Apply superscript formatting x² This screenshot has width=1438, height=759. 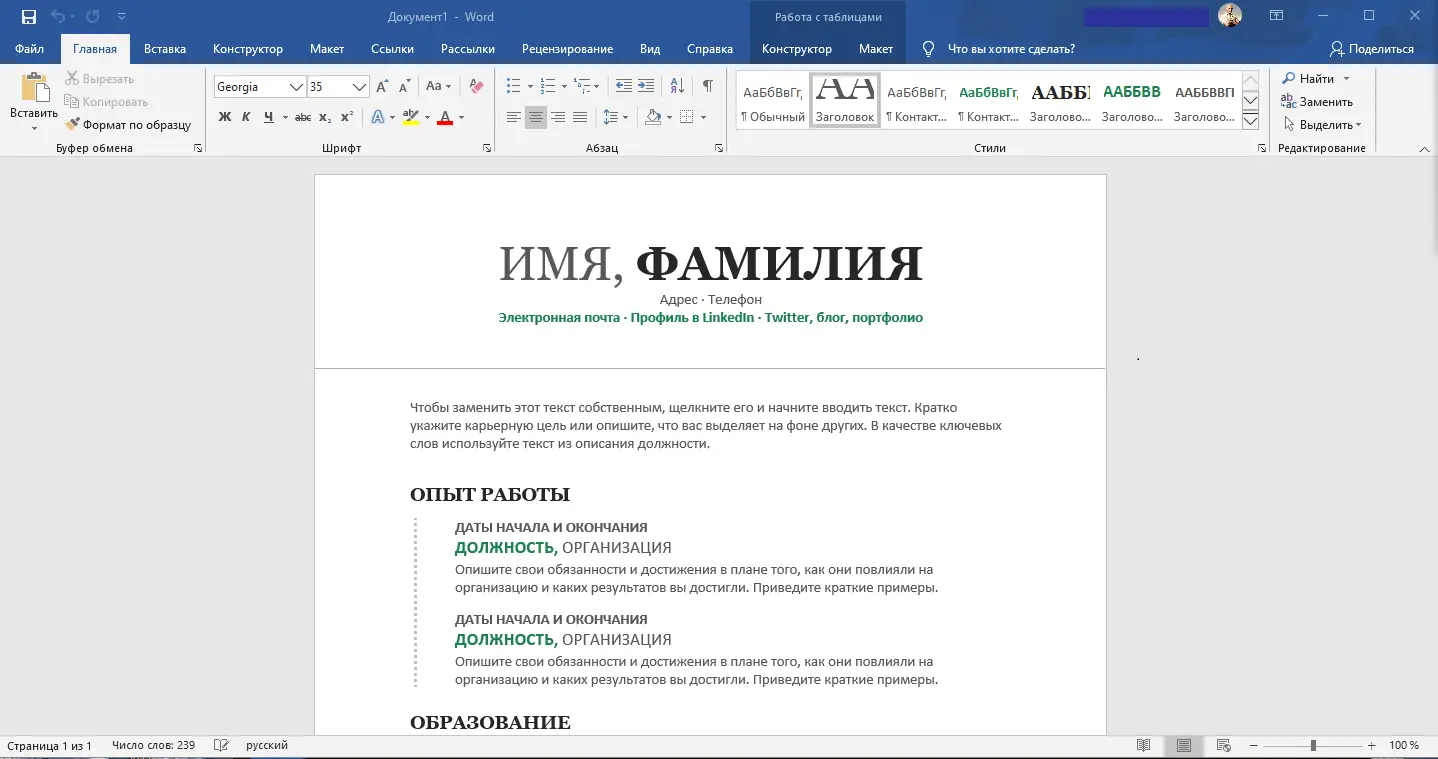347,117
